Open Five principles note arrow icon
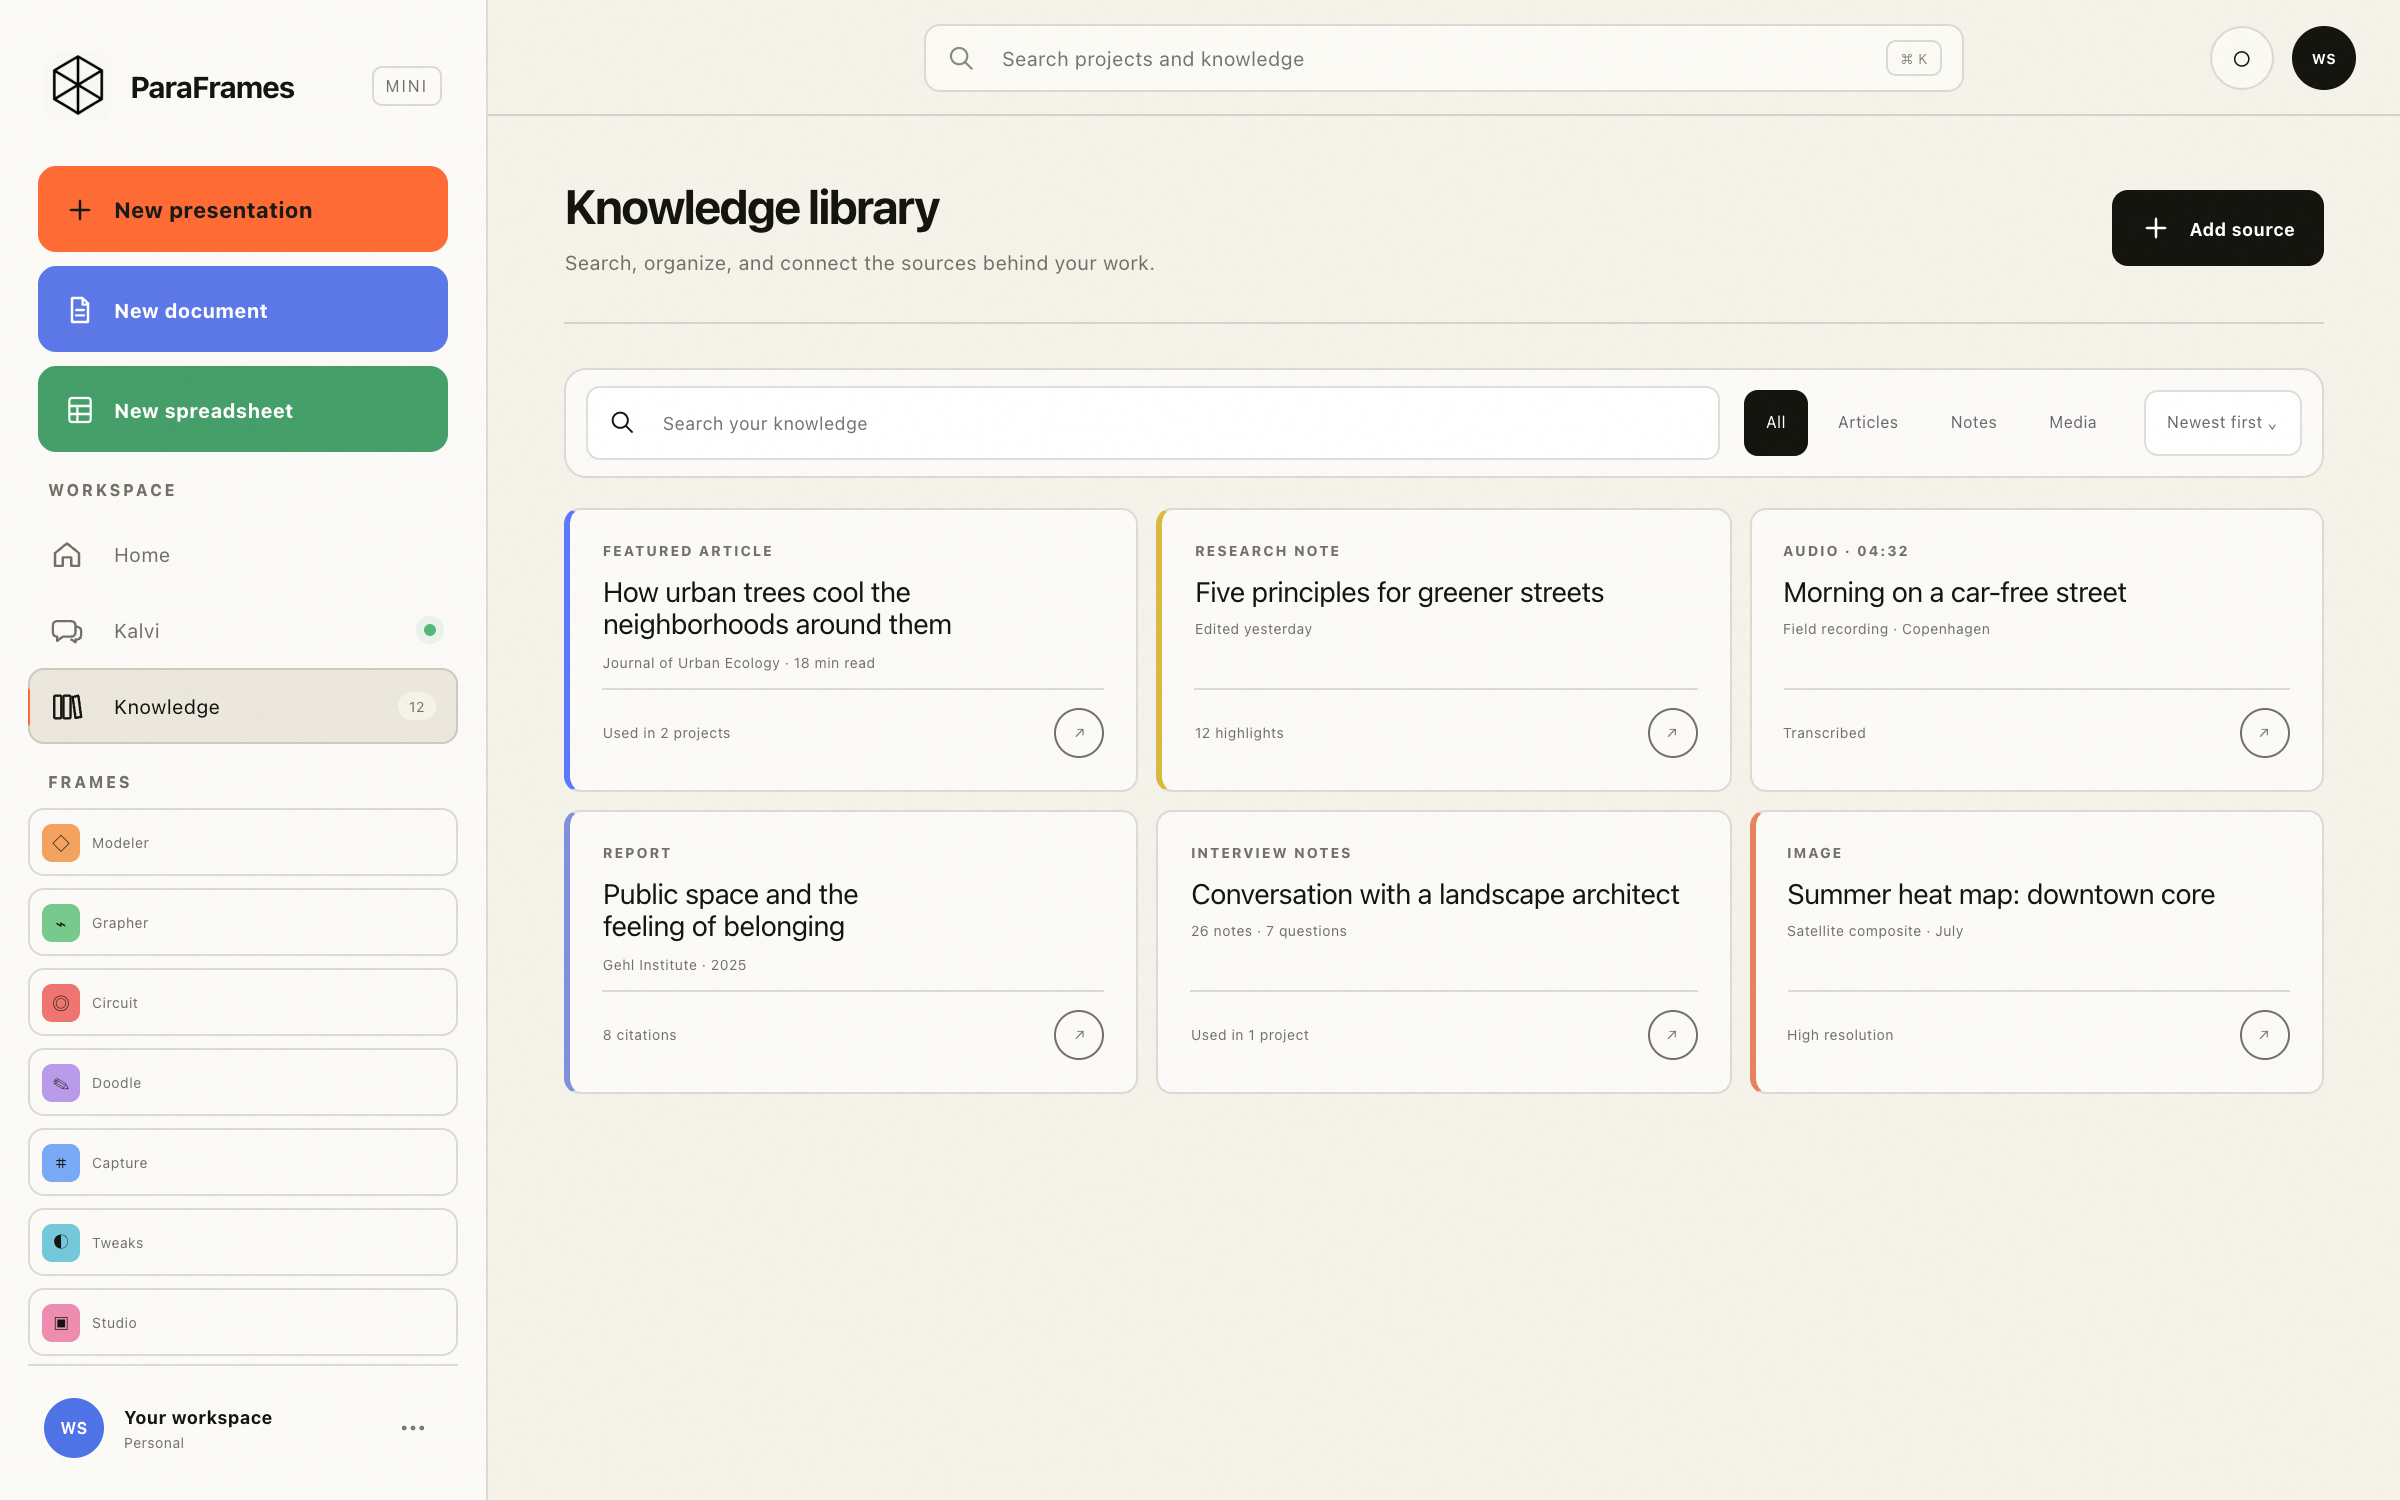The height and width of the screenshot is (1500, 2400). pos(1673,733)
